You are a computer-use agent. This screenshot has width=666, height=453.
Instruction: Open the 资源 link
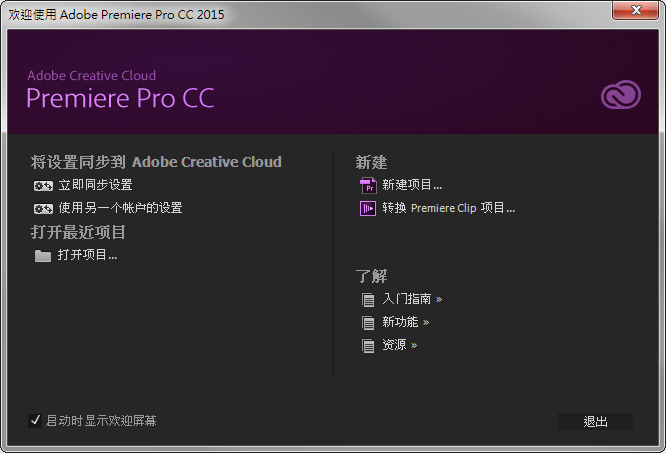tap(400, 345)
